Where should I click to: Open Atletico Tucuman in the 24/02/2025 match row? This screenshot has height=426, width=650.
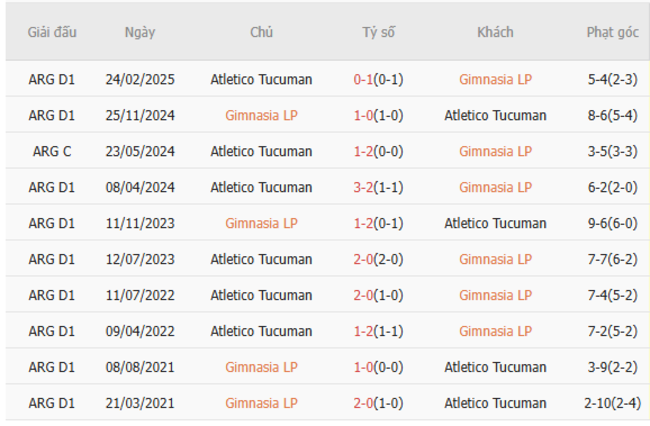(261, 79)
